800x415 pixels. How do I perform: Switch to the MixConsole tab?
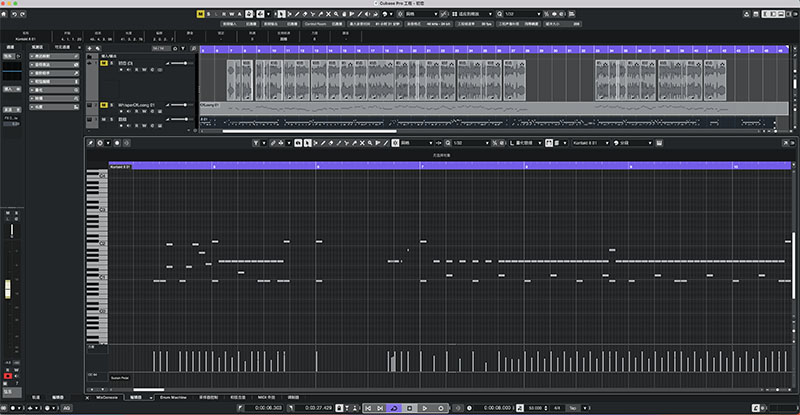click(107, 397)
